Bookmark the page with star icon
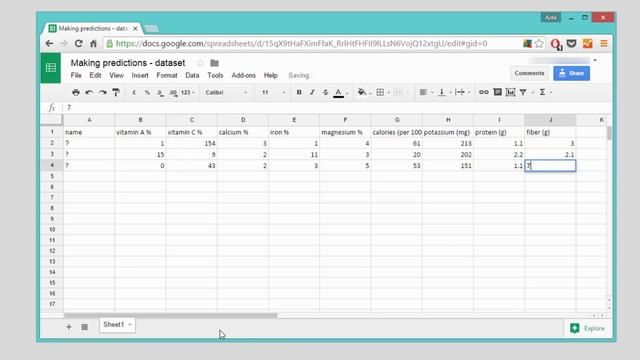This screenshot has height=360, width=640. [539, 44]
